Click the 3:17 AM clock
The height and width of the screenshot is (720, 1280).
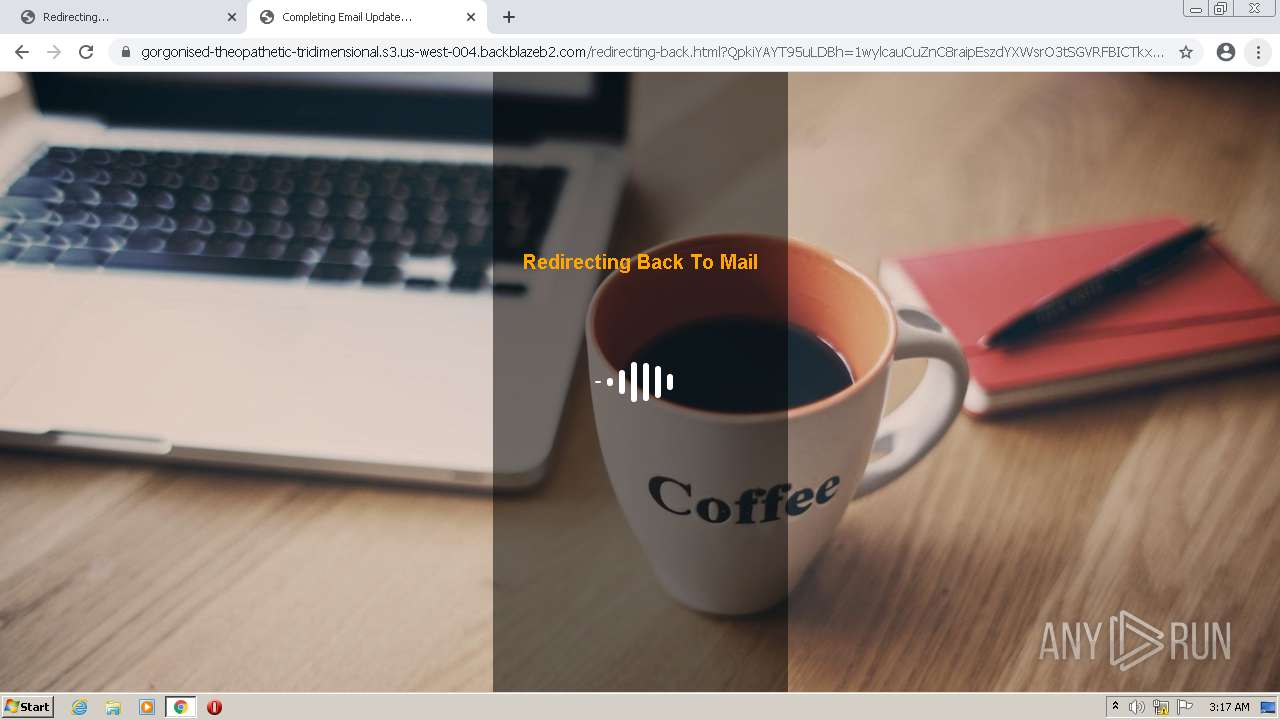tap(1229, 707)
